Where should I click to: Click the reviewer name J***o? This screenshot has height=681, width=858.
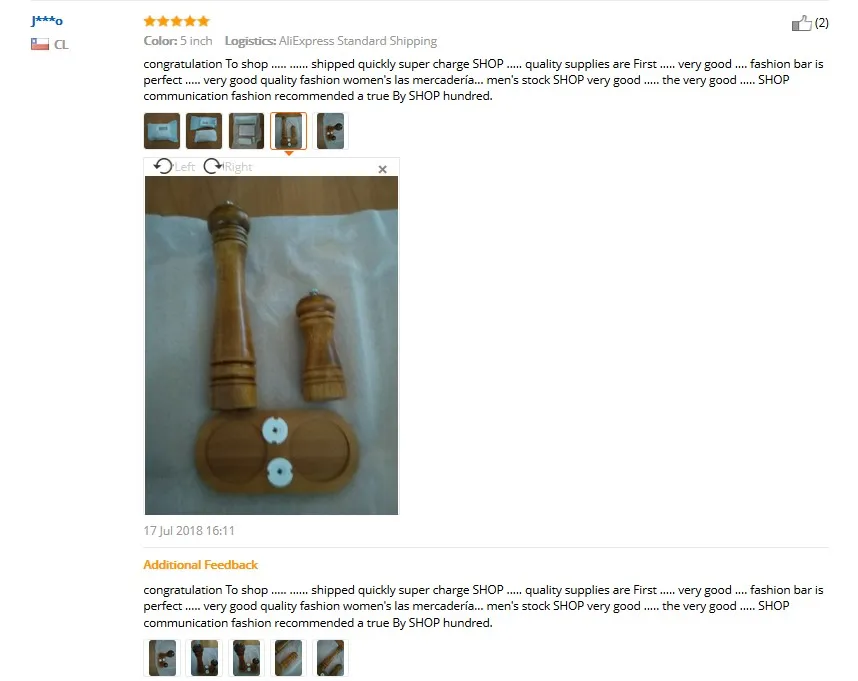[47, 21]
